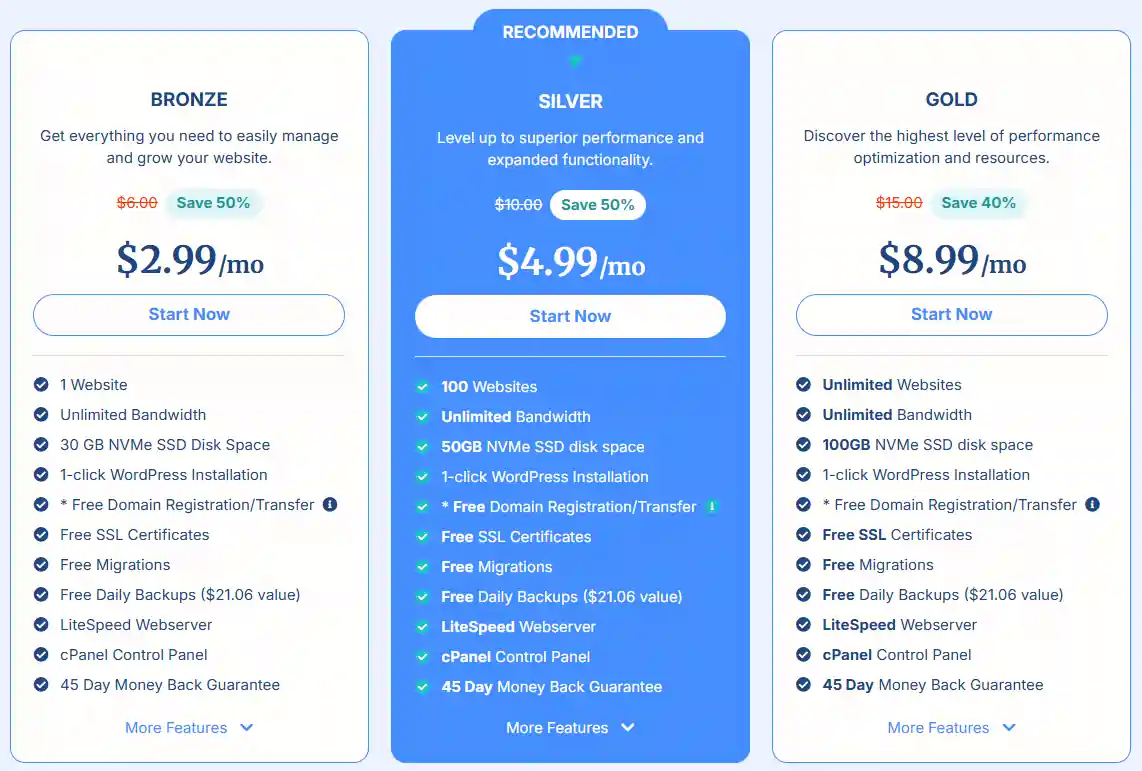Click the Save 40% badge on Gold
This screenshot has height=771, width=1142.
[x=979, y=202]
